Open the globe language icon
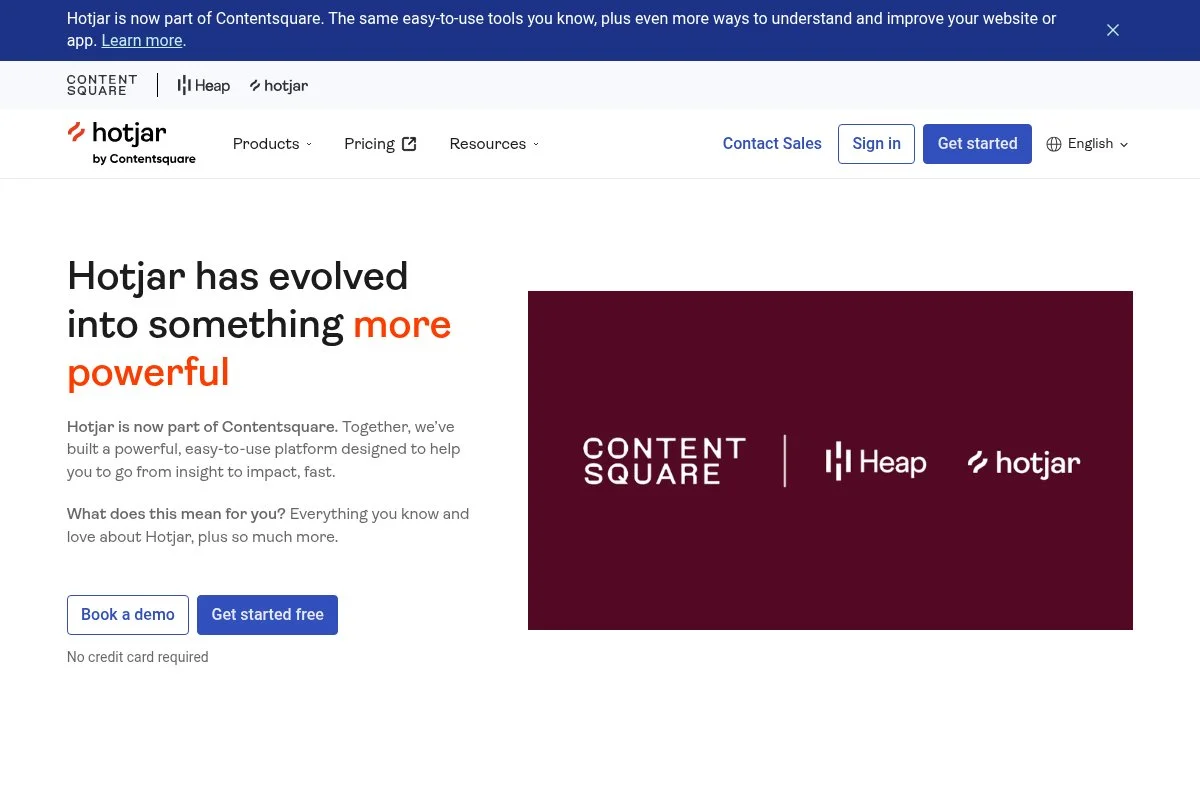The width and height of the screenshot is (1200, 800). 1054,144
